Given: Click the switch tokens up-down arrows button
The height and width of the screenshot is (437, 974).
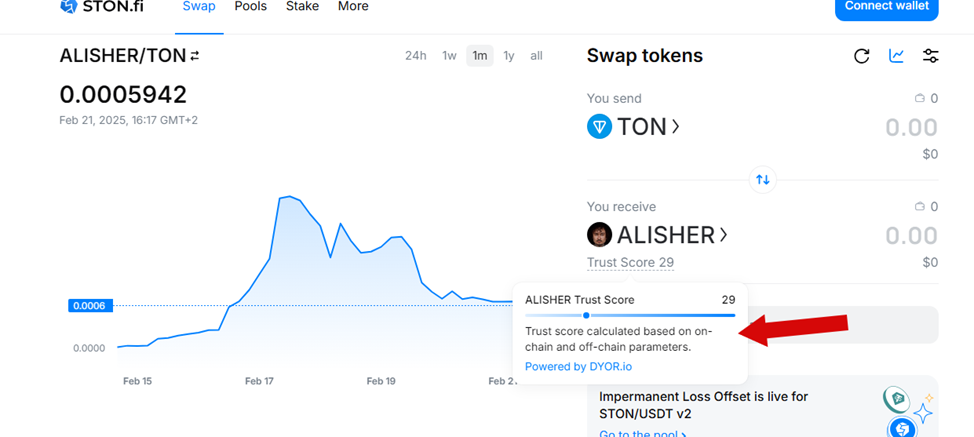Looking at the screenshot, I should pyautogui.click(x=763, y=180).
